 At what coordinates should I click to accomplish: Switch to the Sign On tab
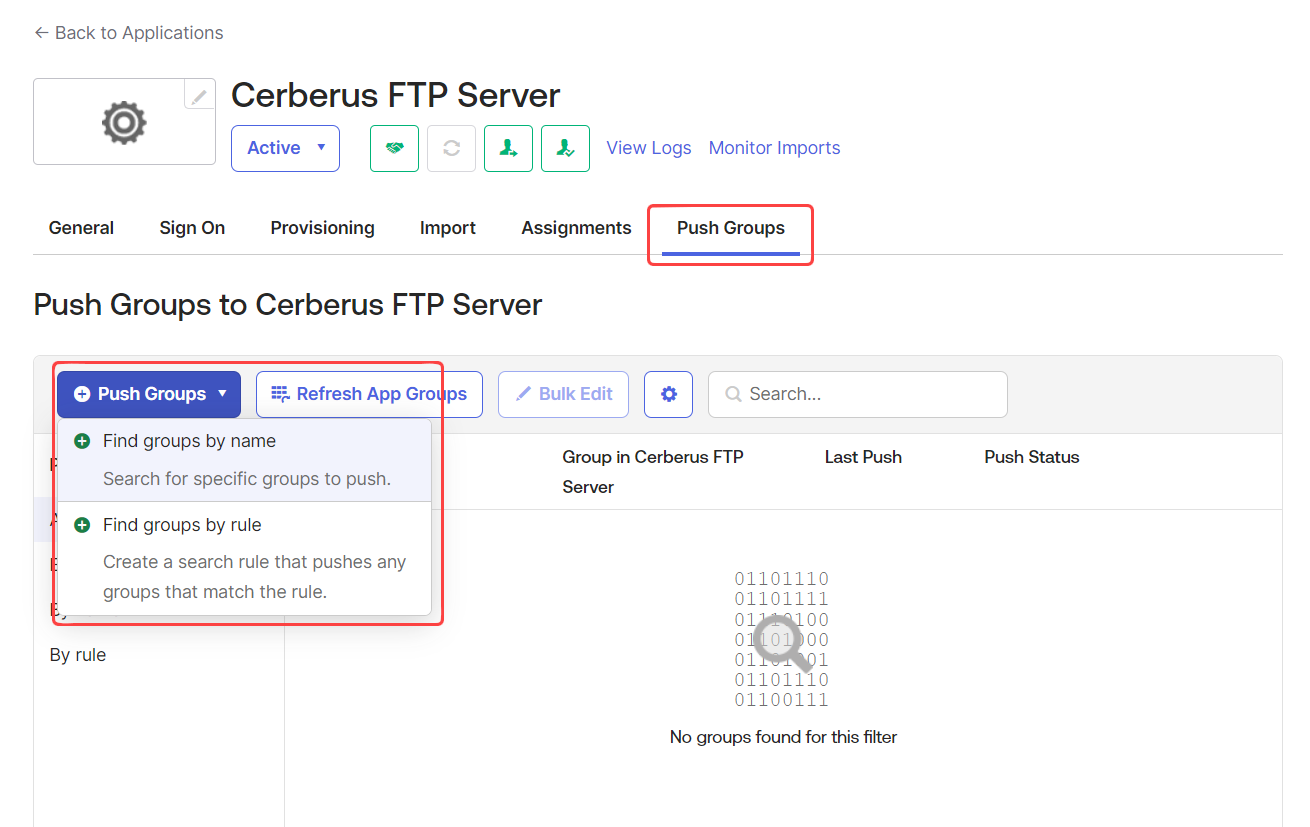pos(192,228)
